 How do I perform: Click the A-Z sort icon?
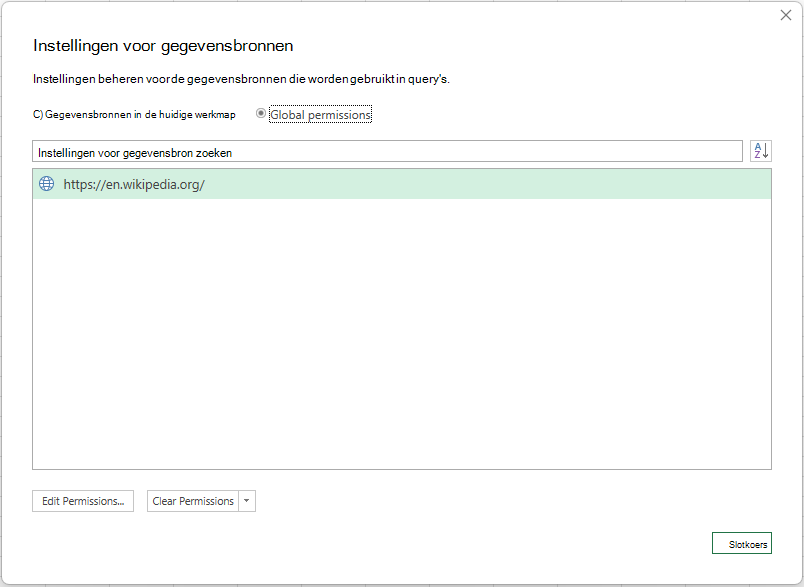[760, 151]
